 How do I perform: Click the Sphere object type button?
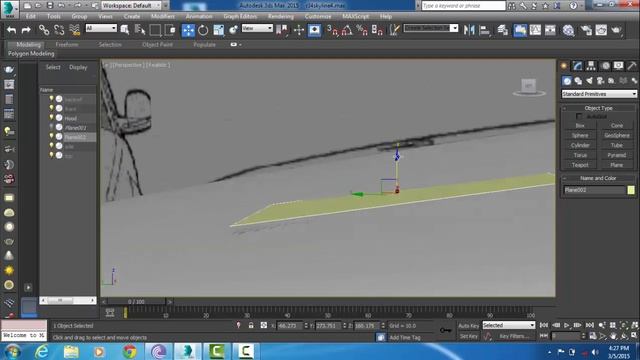click(x=580, y=136)
